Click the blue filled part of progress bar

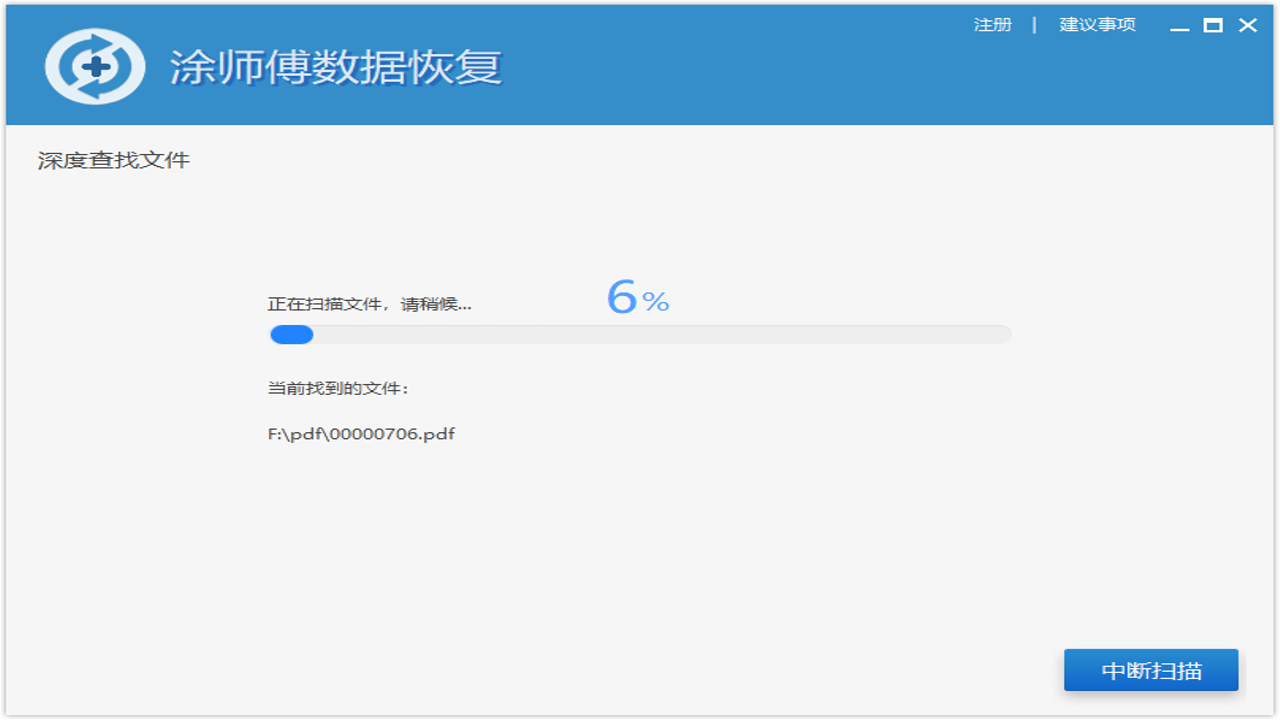[291, 335]
